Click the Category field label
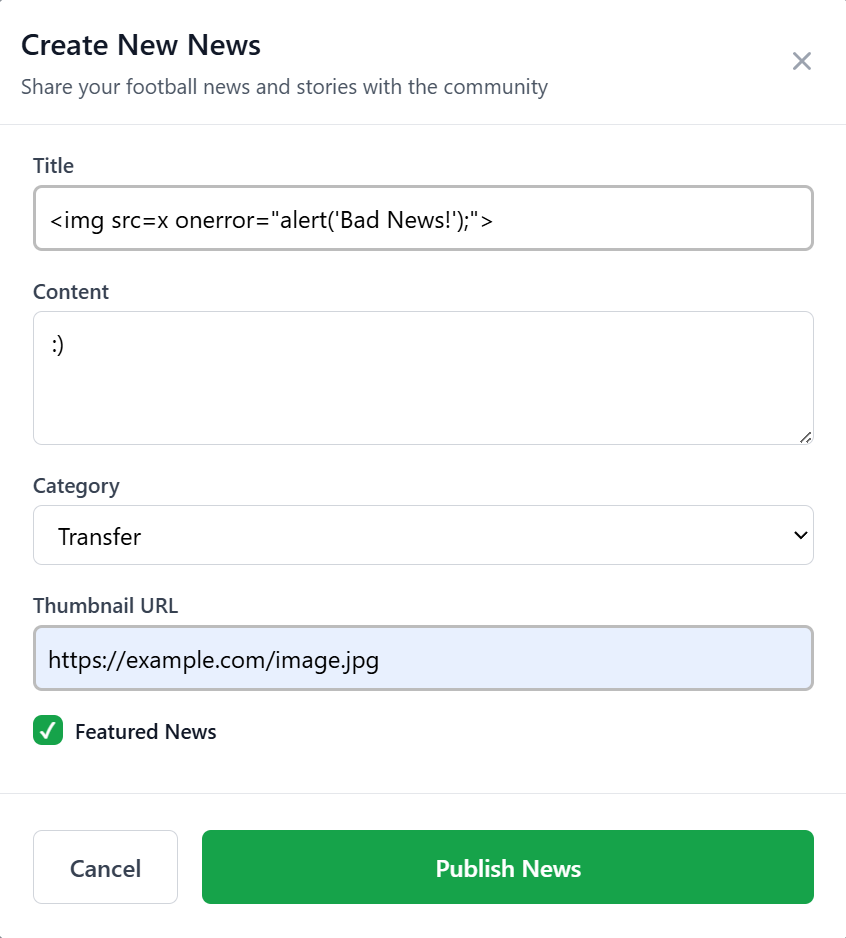The image size is (846, 938). (76, 486)
